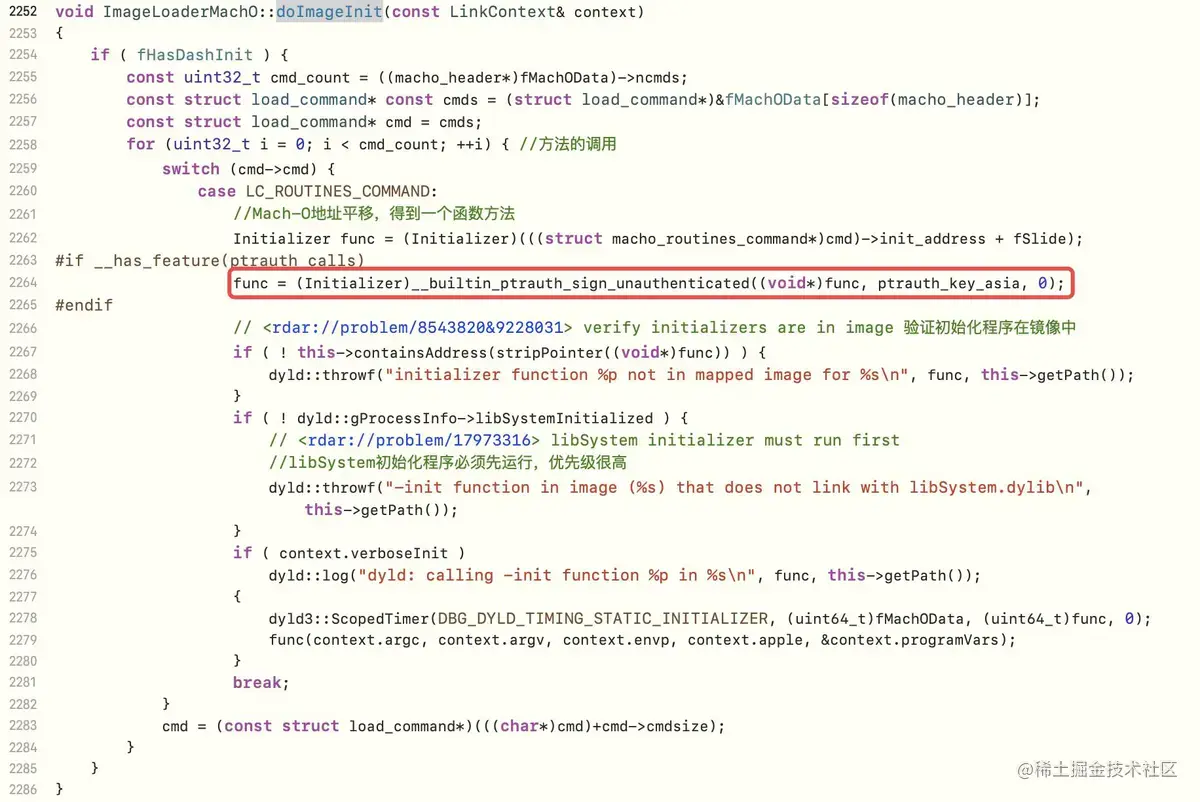Open rdar://problem/8543820&9228031 link
The width and height of the screenshot is (1200, 802).
[418, 328]
